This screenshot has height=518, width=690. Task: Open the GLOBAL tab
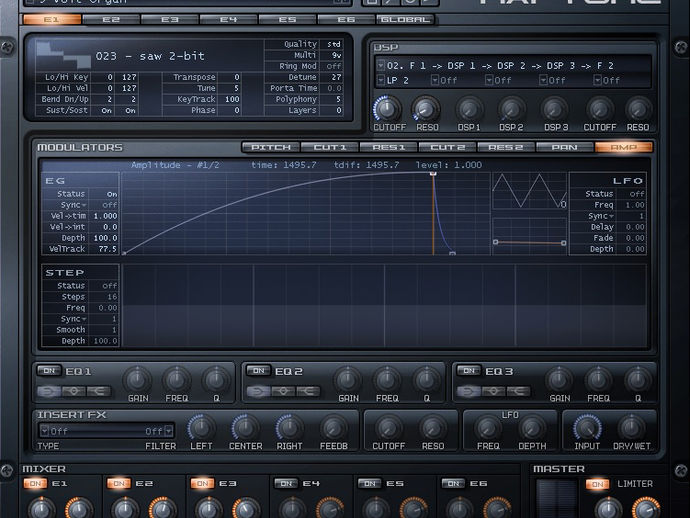[x=405, y=19]
